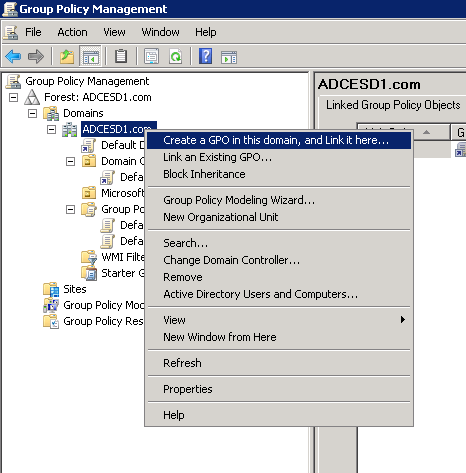466x473 pixels.
Task: Click the clipboard toolbar icon
Action: point(121,56)
